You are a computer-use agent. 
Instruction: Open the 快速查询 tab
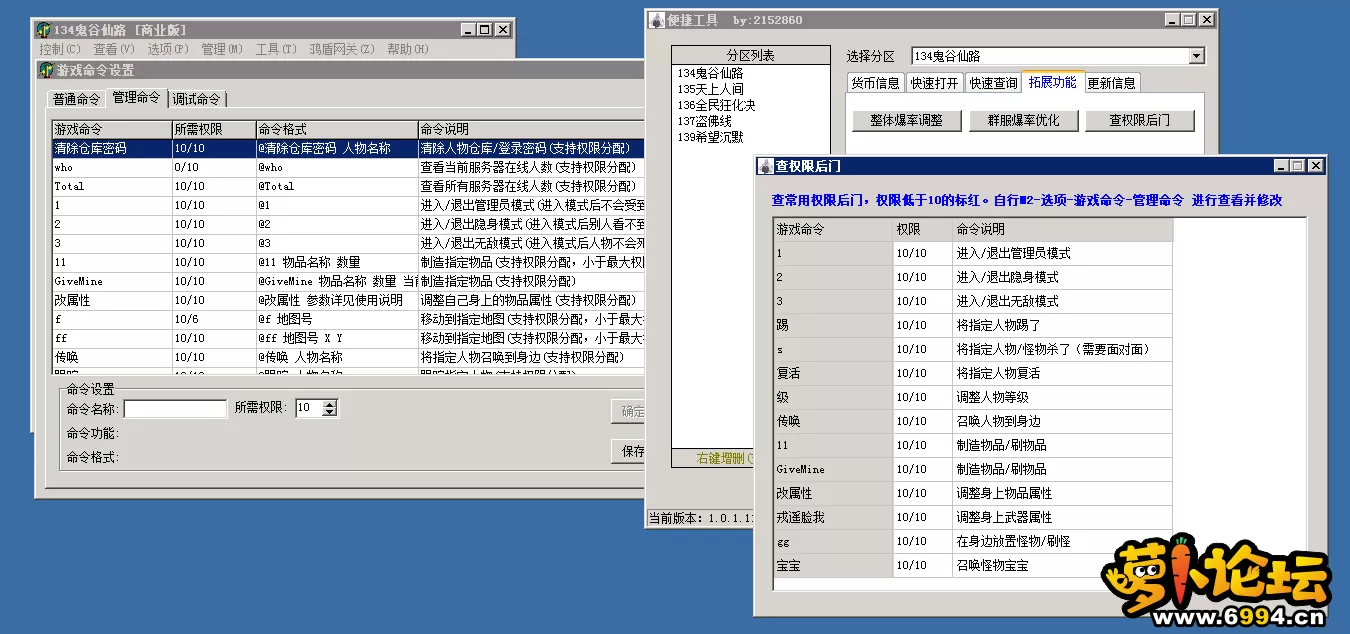point(994,83)
